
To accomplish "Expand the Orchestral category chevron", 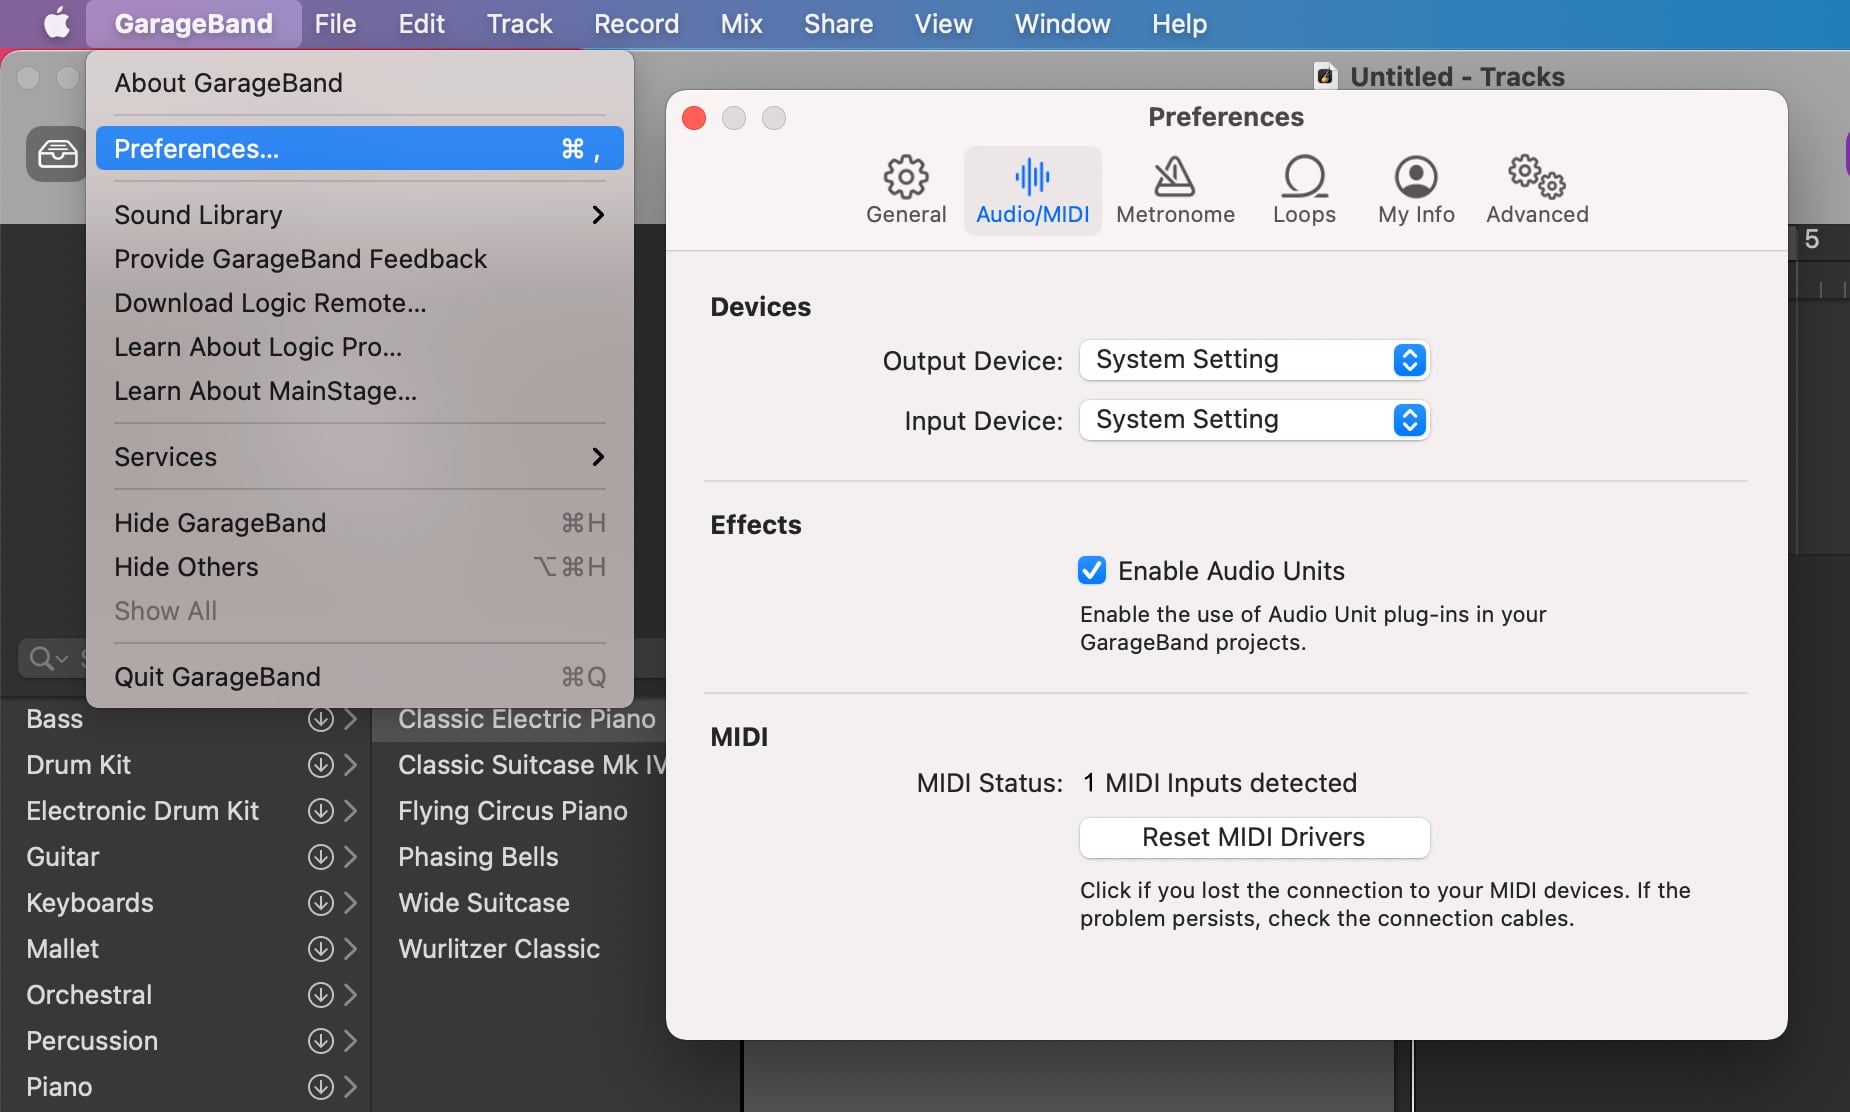I will tap(350, 995).
